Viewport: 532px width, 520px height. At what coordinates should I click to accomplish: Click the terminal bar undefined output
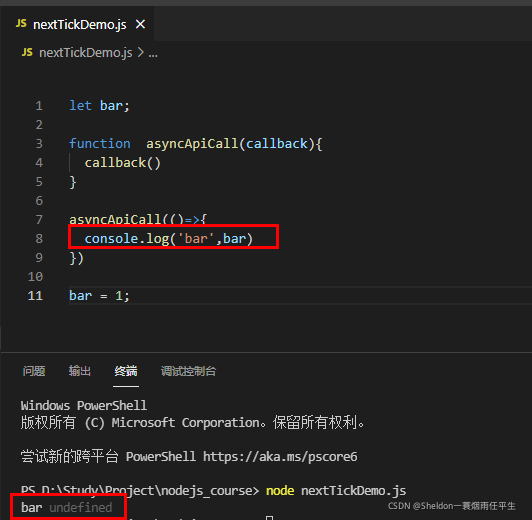click(x=66, y=507)
